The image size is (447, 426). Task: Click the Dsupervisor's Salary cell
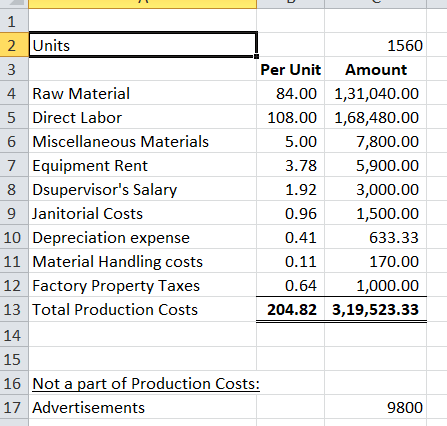[x=143, y=189]
